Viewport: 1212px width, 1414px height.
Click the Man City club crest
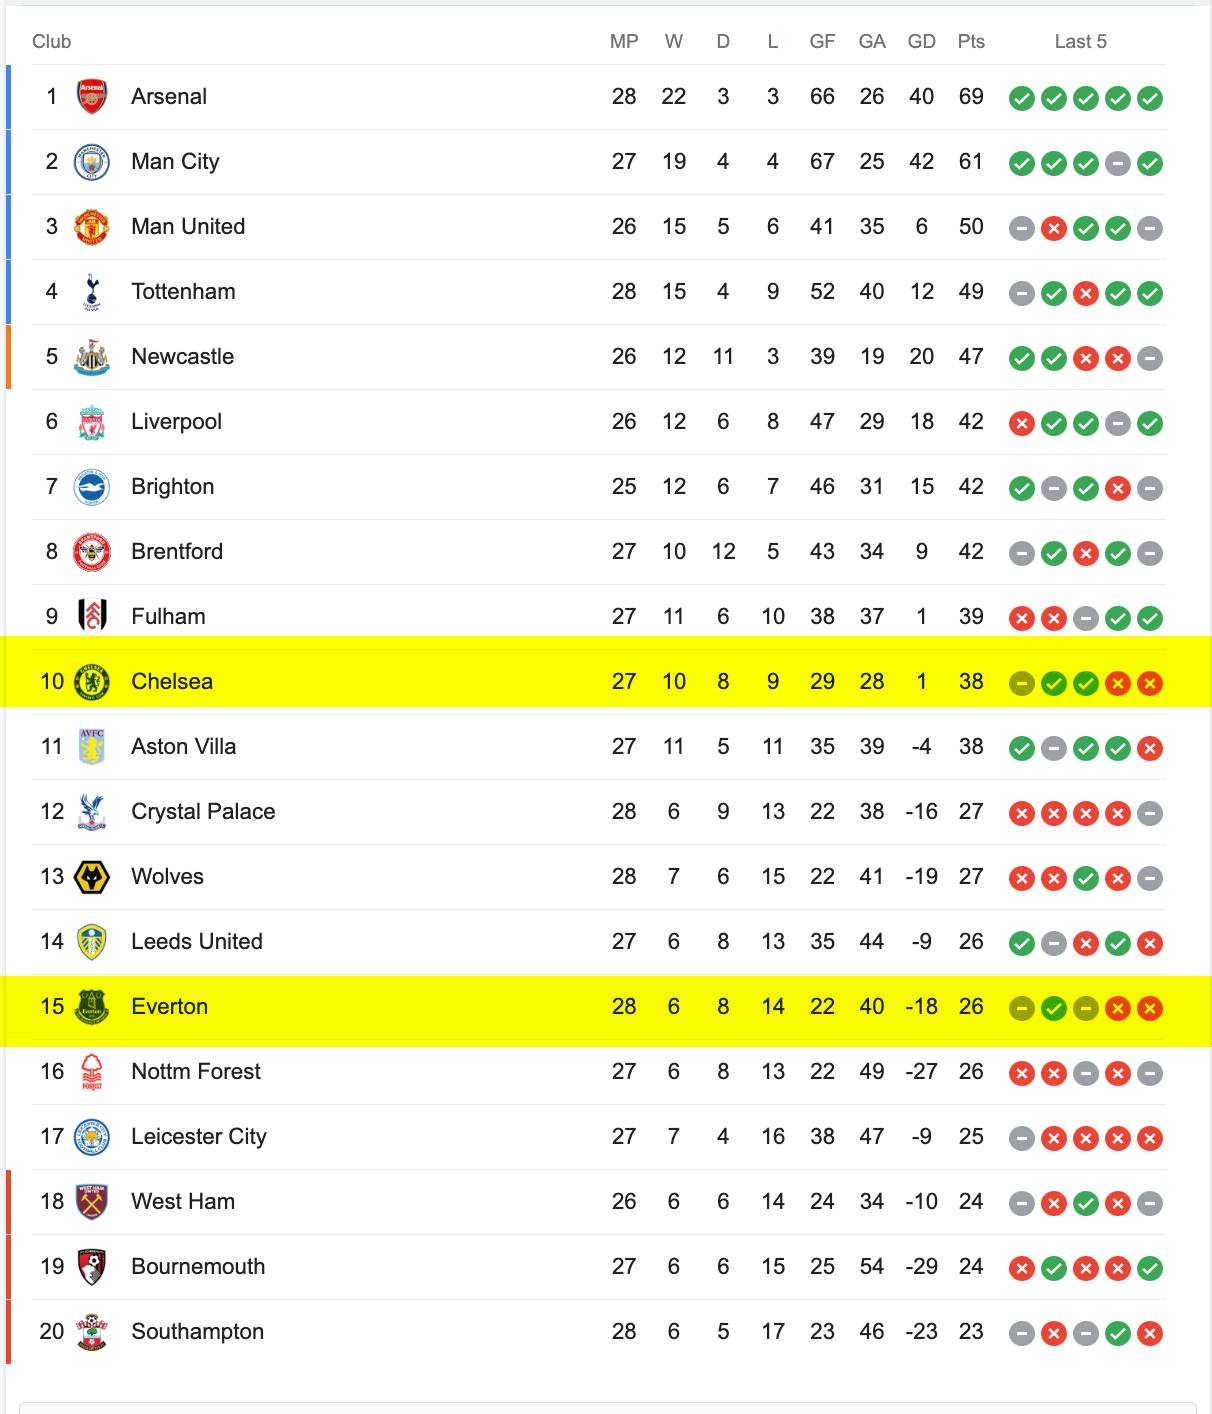pyautogui.click(x=92, y=162)
